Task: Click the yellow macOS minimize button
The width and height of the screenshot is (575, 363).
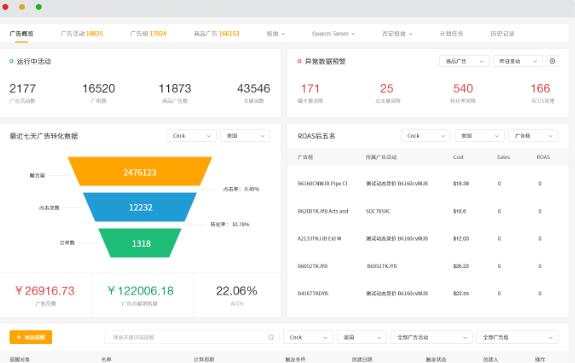Action: click(x=22, y=7)
